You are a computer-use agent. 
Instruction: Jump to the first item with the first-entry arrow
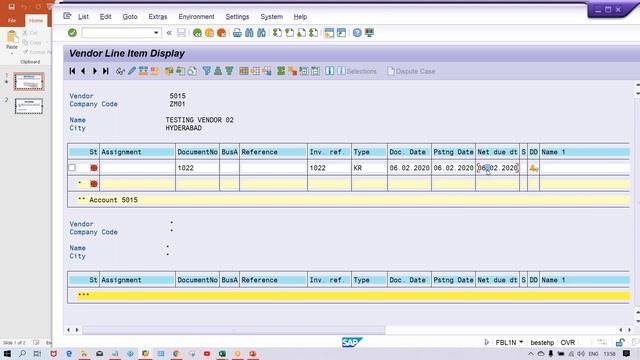click(x=72, y=71)
